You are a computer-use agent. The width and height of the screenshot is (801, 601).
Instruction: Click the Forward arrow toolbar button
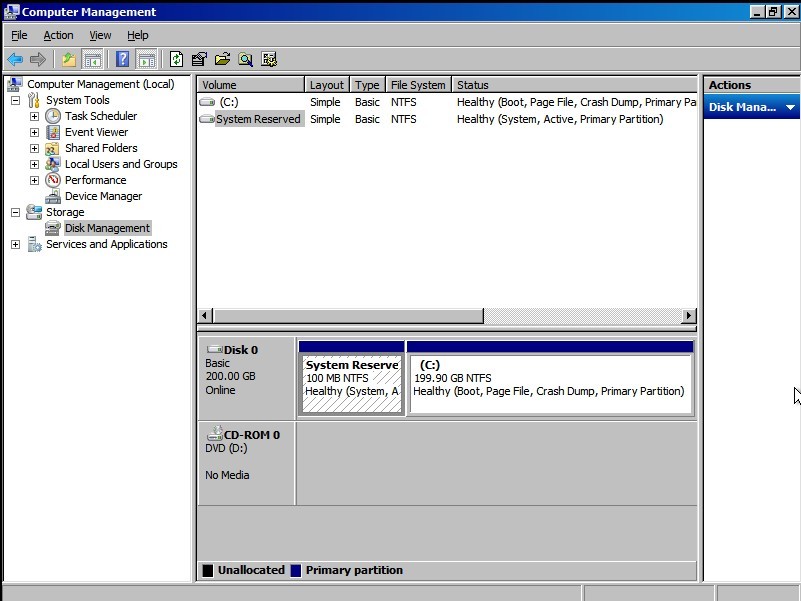coord(38,60)
